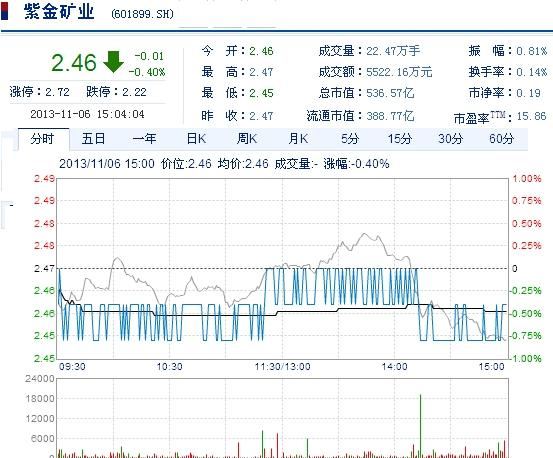
Task: Click the 总市值 536.57亿 value
Action: coord(390,93)
